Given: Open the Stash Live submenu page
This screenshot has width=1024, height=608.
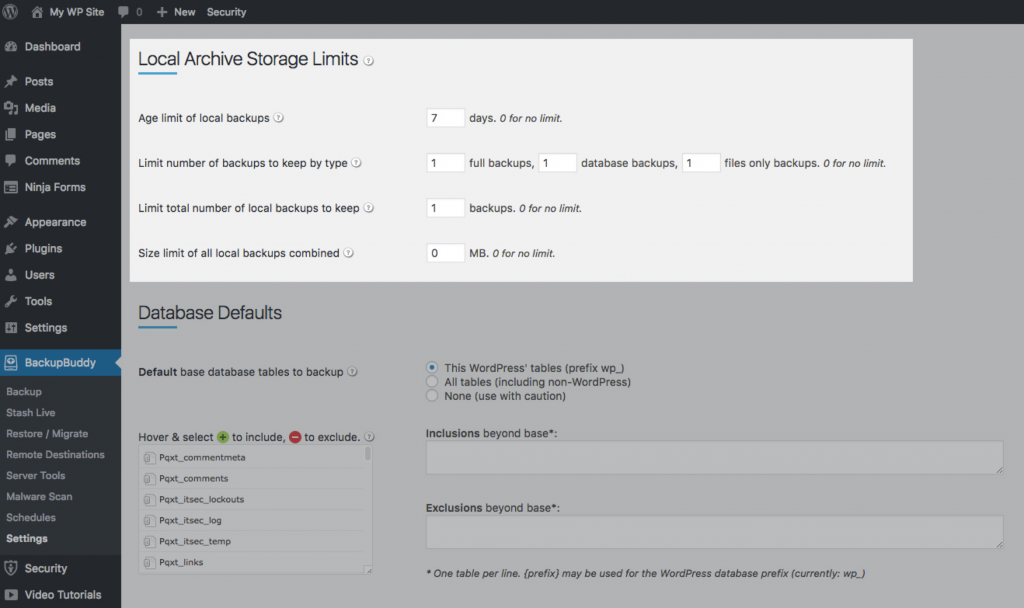Looking at the screenshot, I should coord(31,412).
